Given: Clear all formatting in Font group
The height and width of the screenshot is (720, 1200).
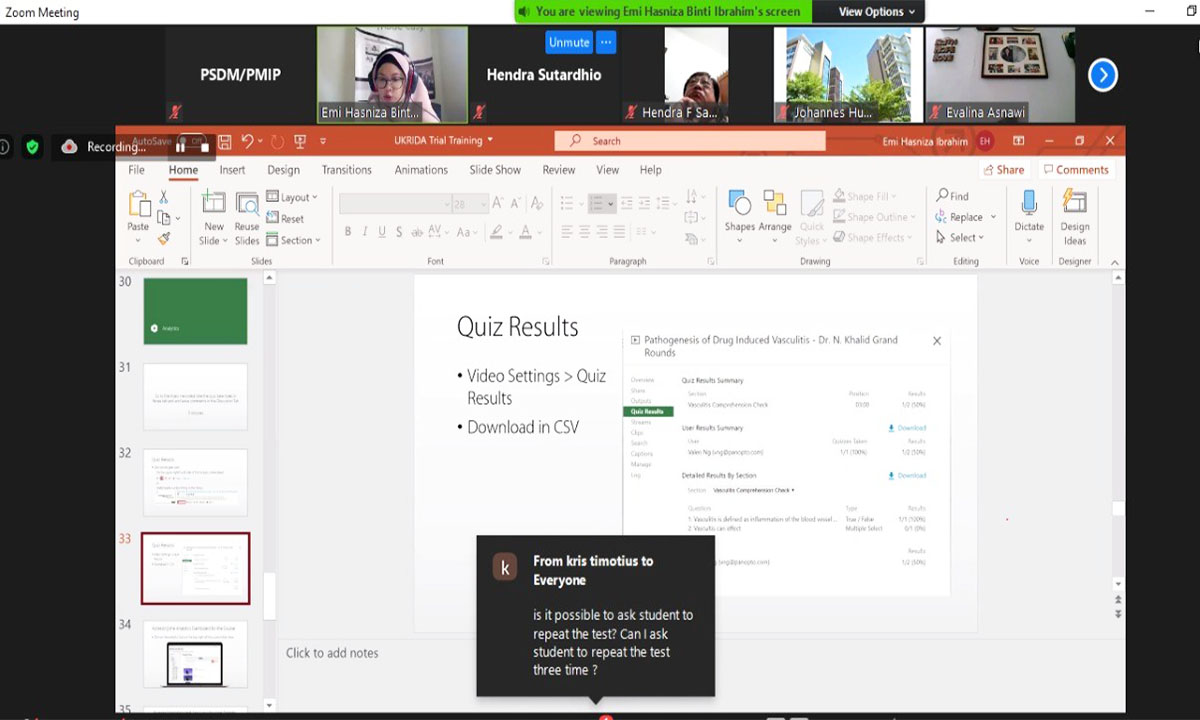Looking at the screenshot, I should click(538, 204).
